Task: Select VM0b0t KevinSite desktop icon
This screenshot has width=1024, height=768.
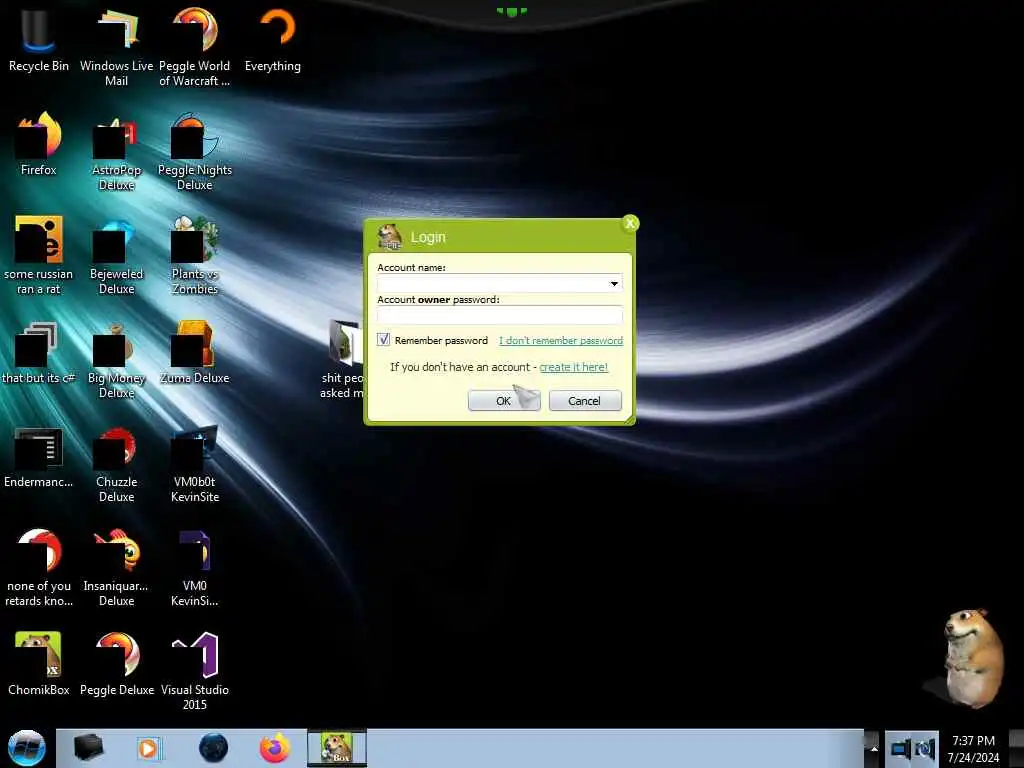Action: coord(195,464)
